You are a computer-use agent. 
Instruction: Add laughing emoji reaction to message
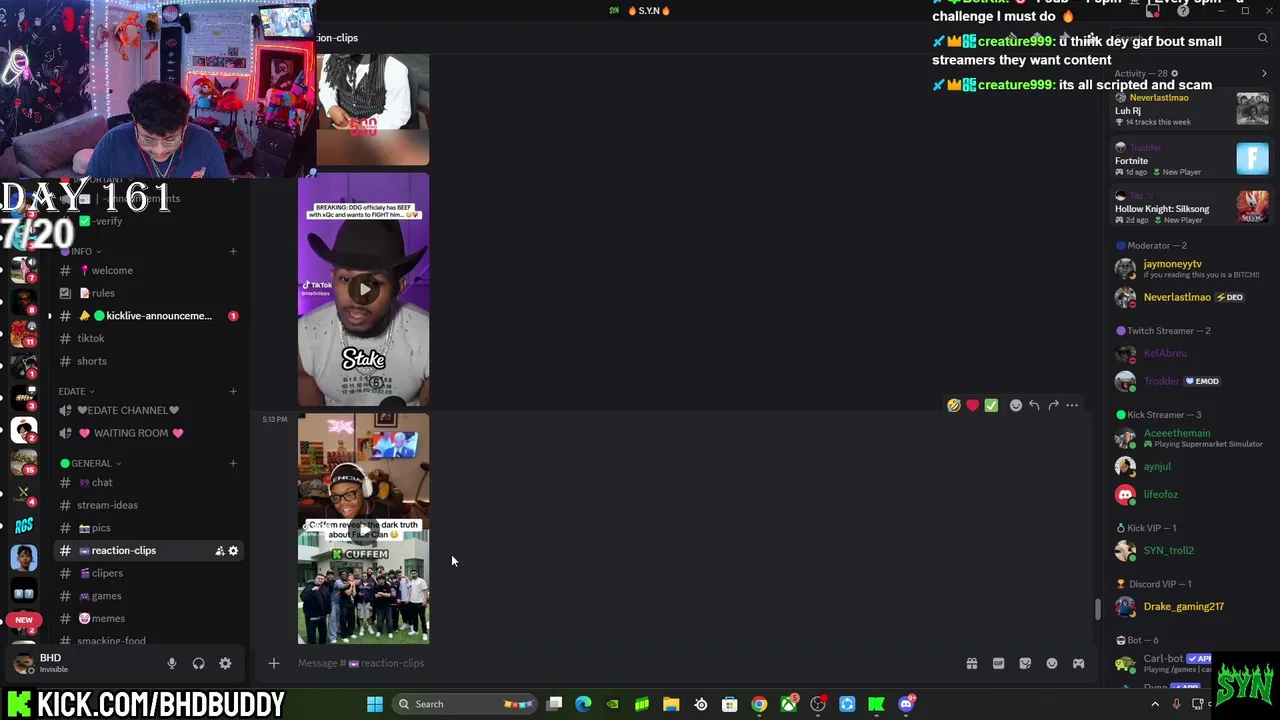click(954, 405)
